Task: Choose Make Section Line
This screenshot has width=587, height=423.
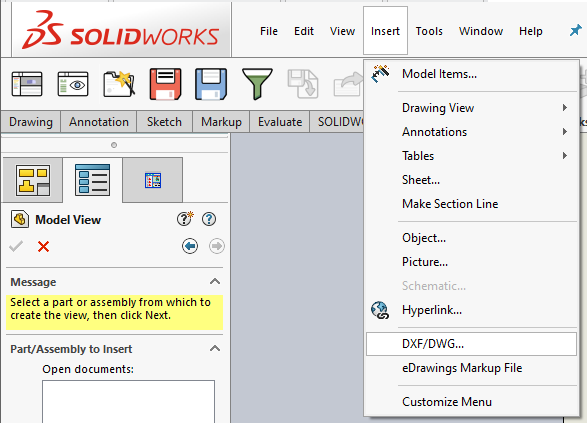Action: (x=471, y=204)
